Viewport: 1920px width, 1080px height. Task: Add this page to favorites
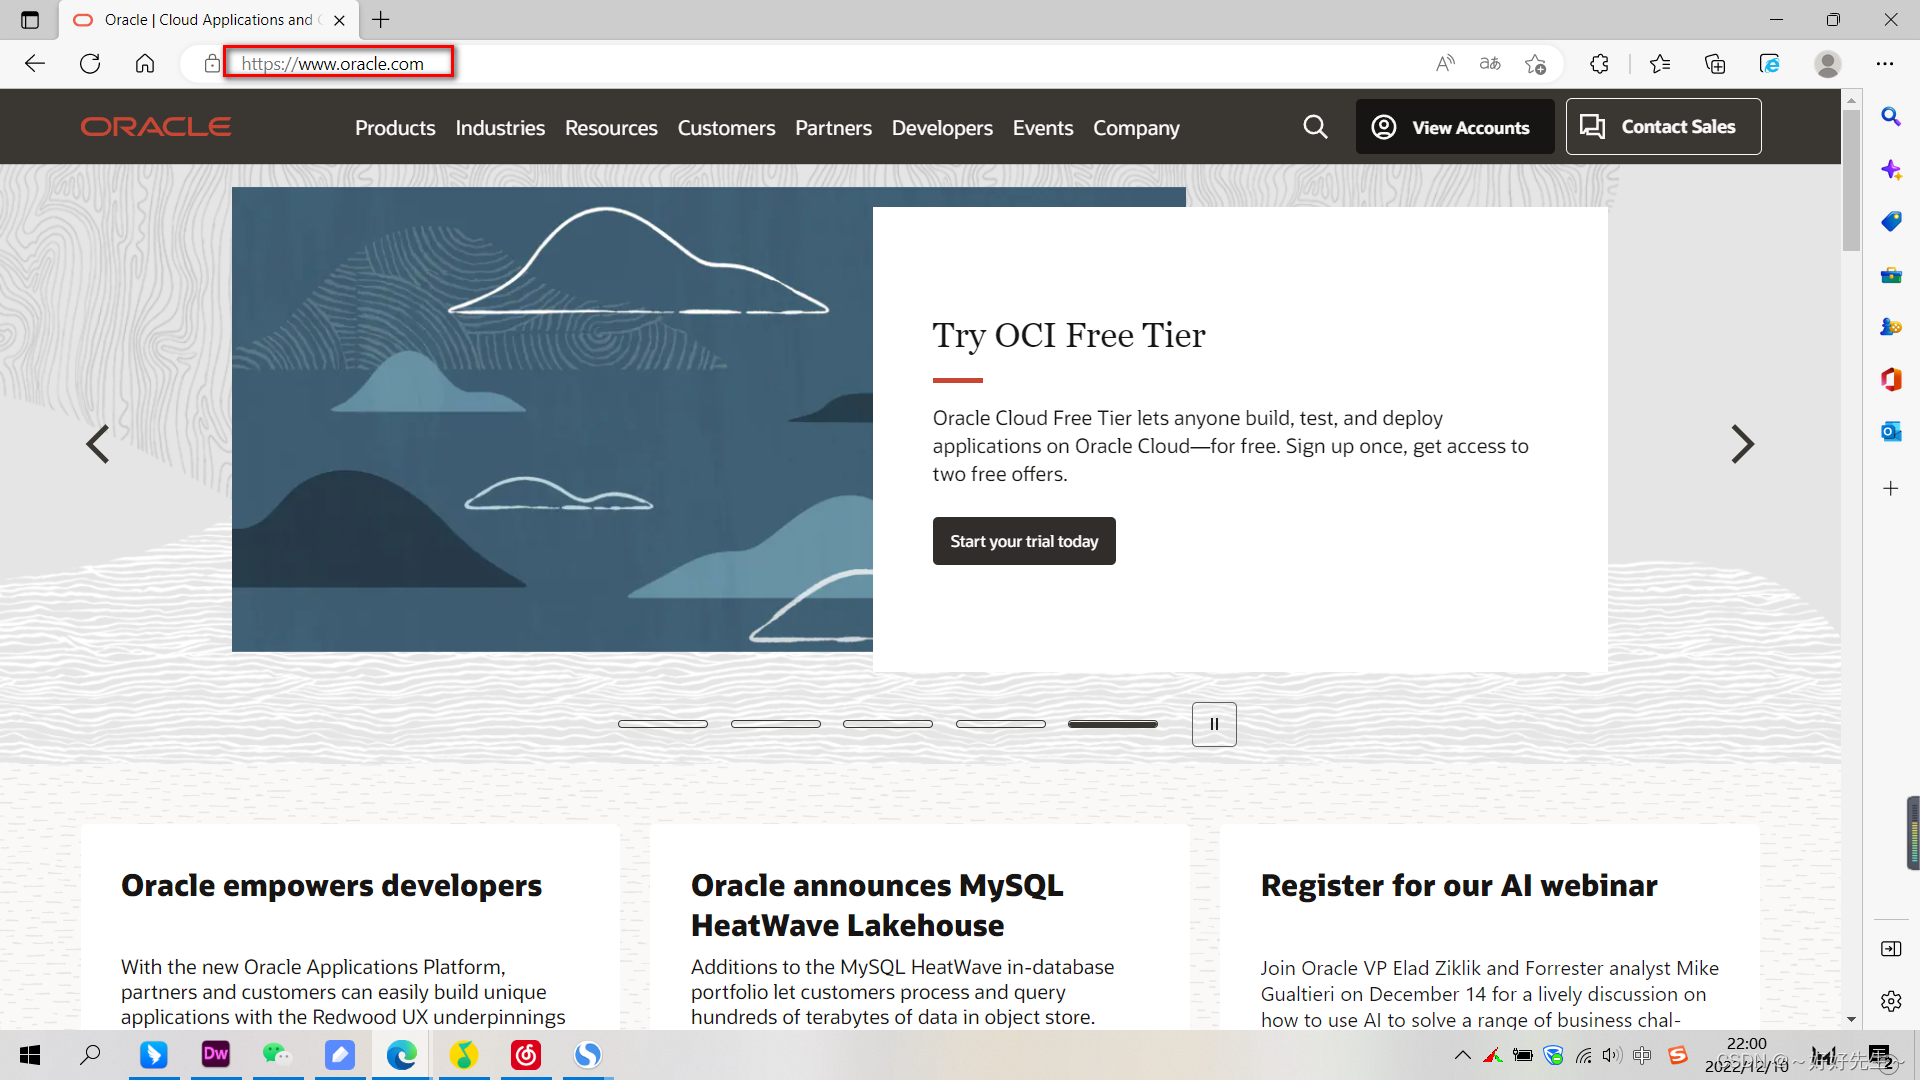pyautogui.click(x=1536, y=64)
